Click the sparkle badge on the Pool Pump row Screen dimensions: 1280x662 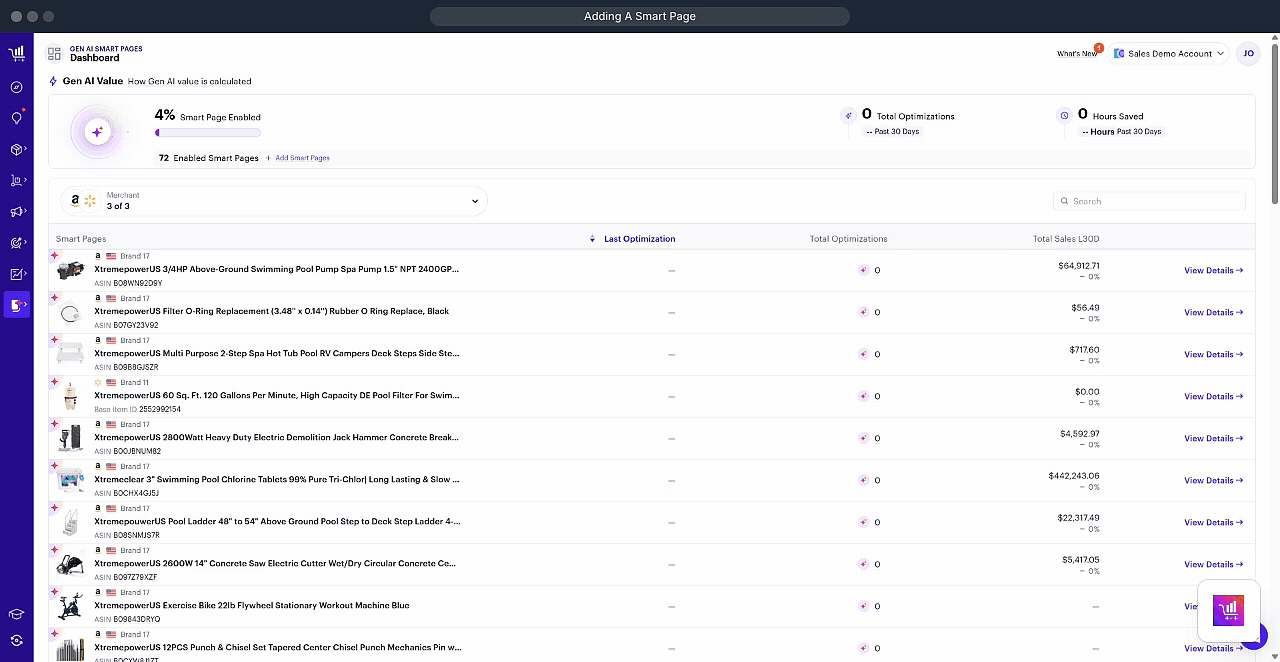click(54, 255)
